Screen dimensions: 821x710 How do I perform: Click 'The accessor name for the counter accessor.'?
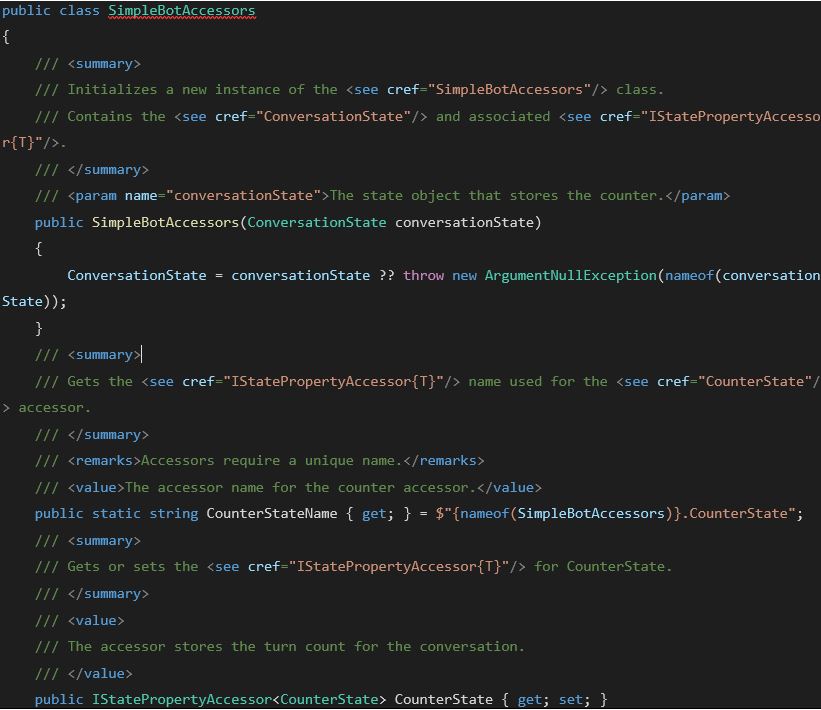301,487
